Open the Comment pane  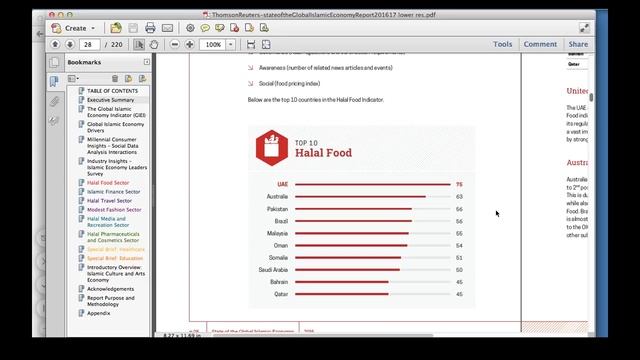[x=540, y=44]
